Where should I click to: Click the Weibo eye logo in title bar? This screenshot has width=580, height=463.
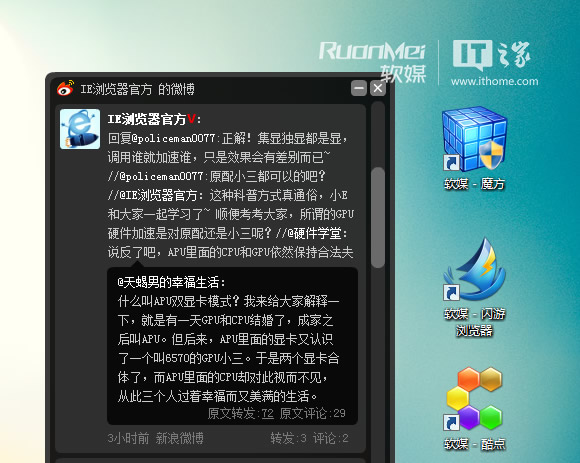[x=65, y=88]
